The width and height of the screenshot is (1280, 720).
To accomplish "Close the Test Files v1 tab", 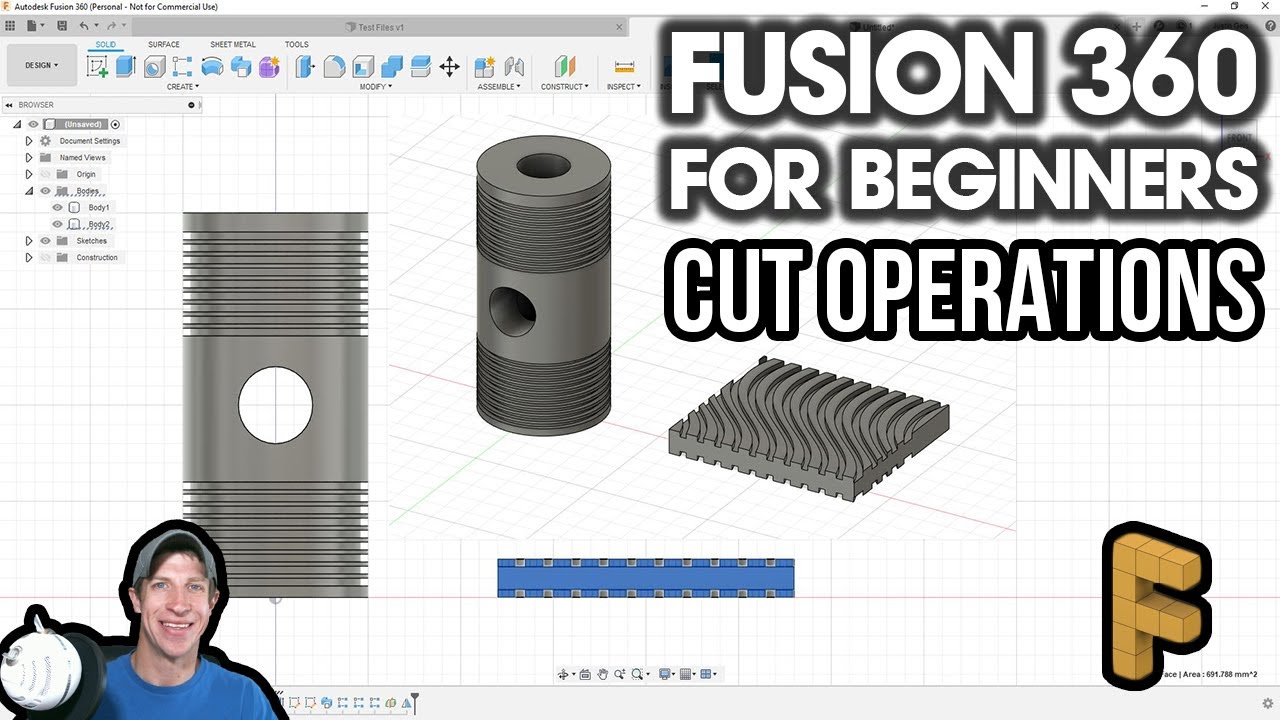I will 621,27.
